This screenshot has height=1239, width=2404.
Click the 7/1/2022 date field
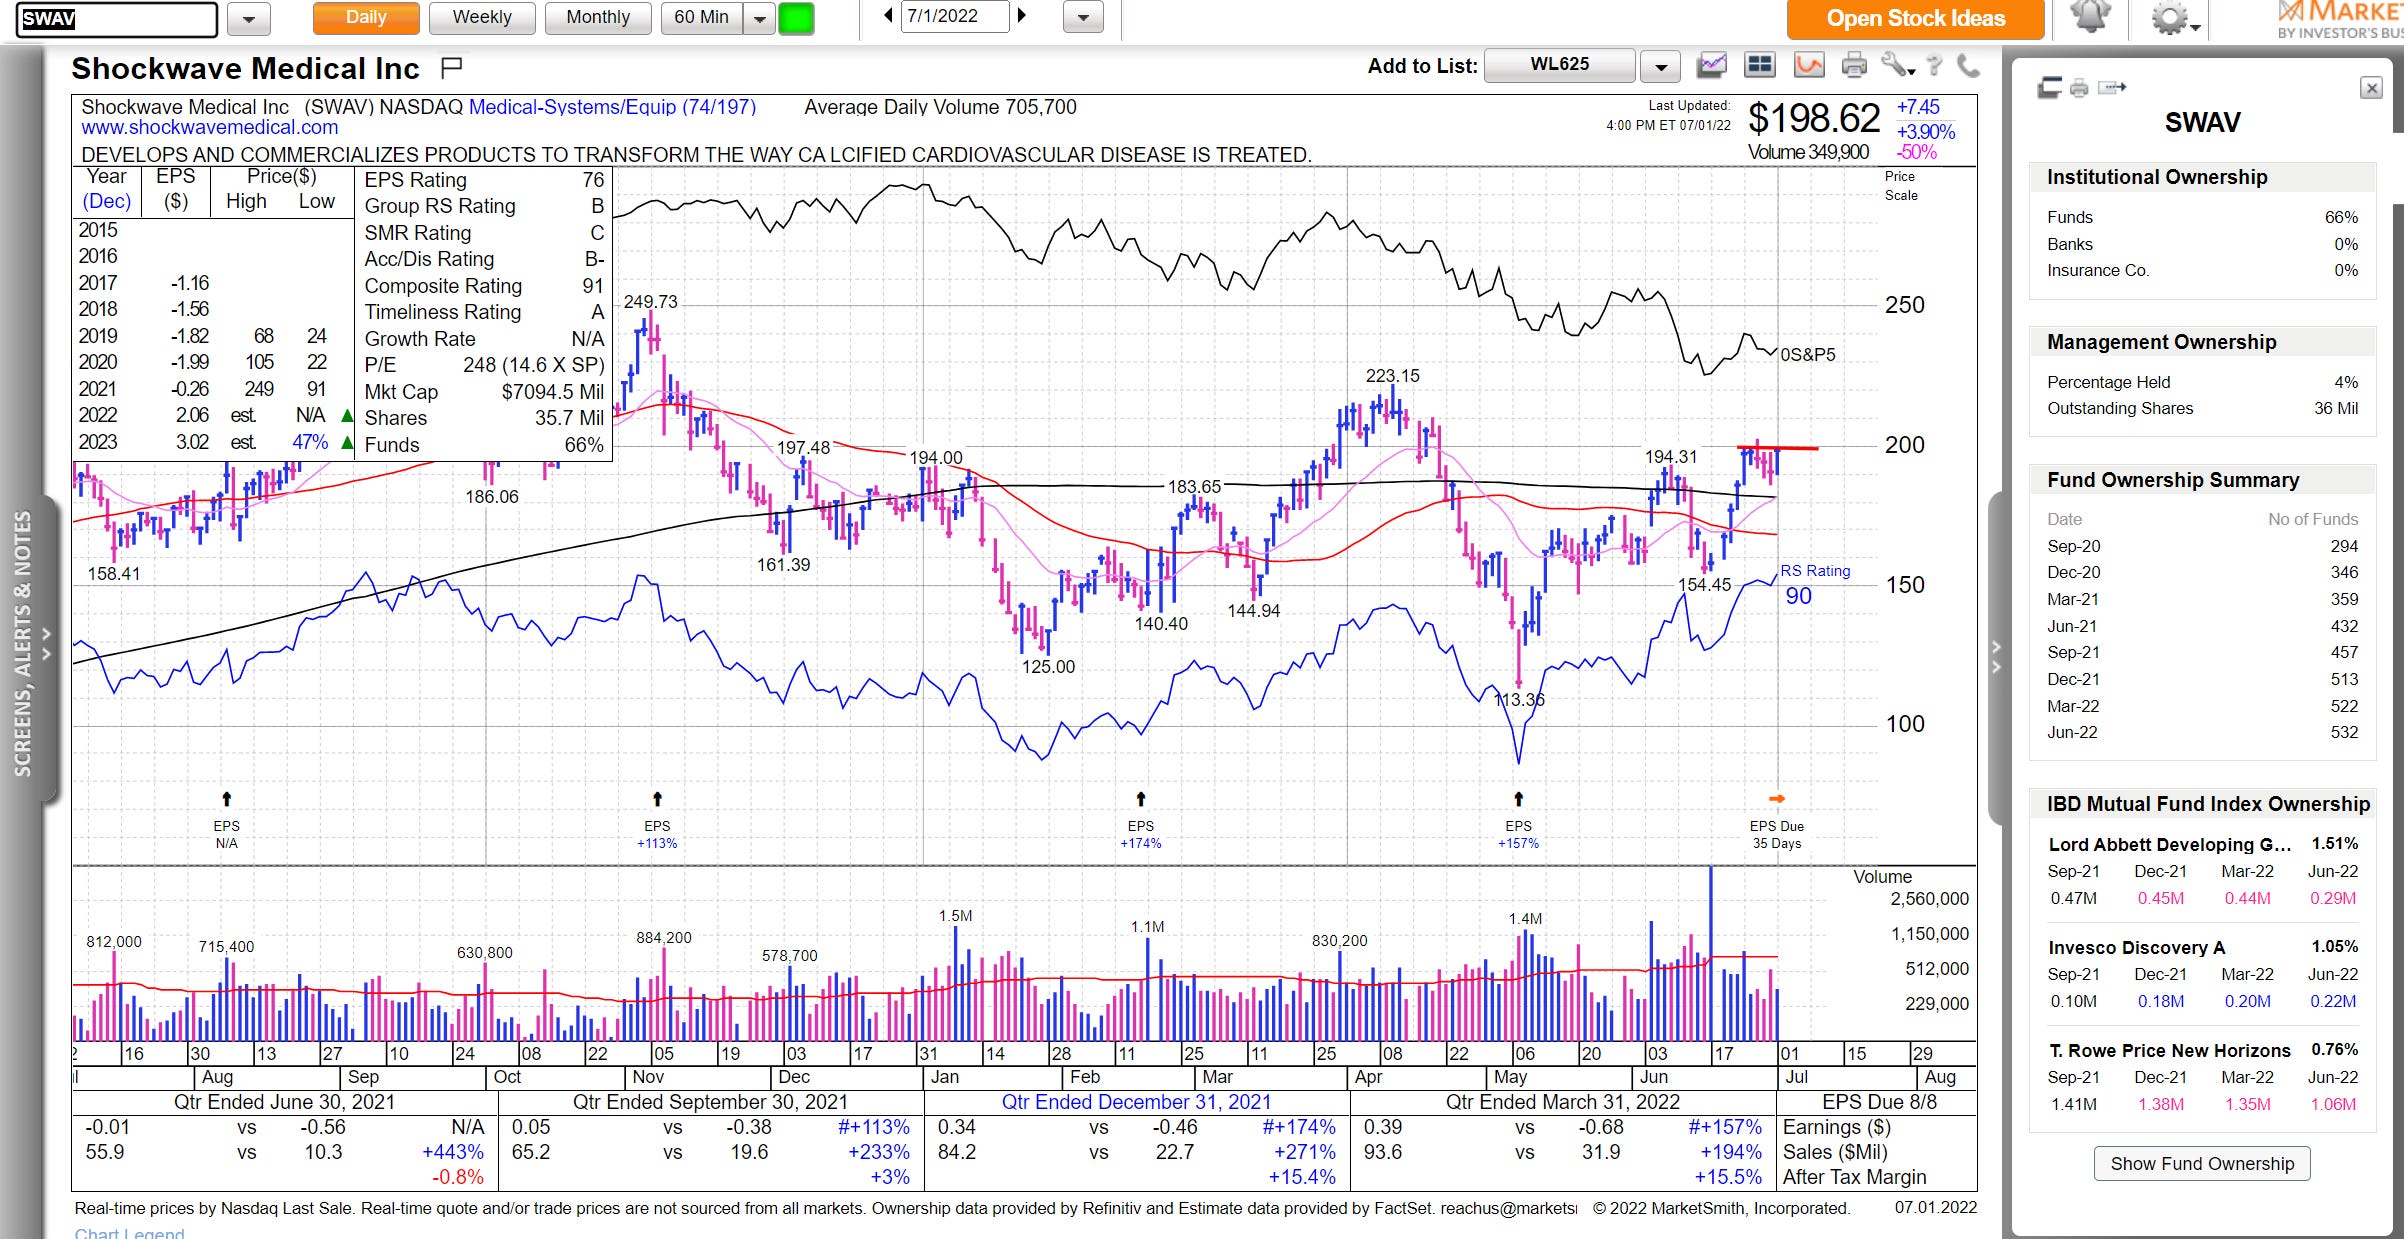(954, 16)
